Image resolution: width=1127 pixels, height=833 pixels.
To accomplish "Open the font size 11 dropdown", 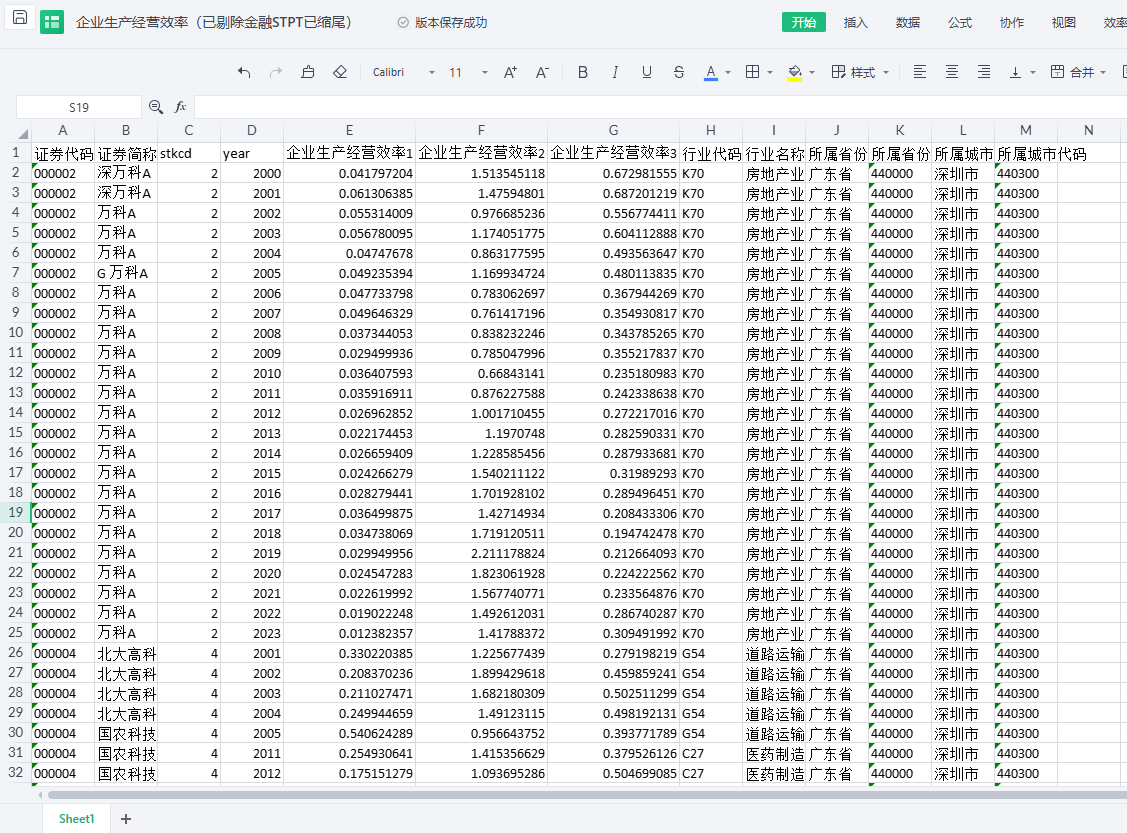I will (468, 72).
